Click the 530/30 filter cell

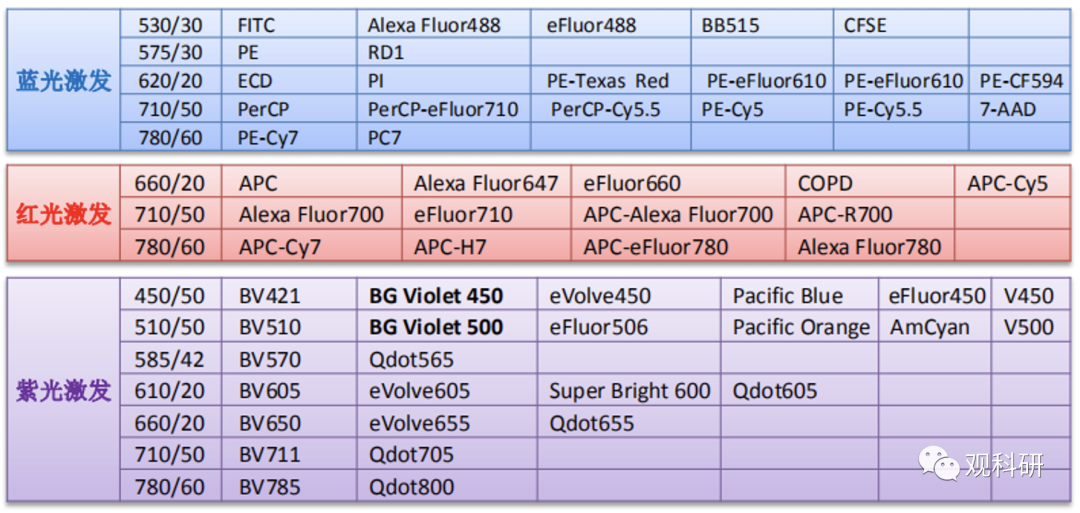coord(169,25)
